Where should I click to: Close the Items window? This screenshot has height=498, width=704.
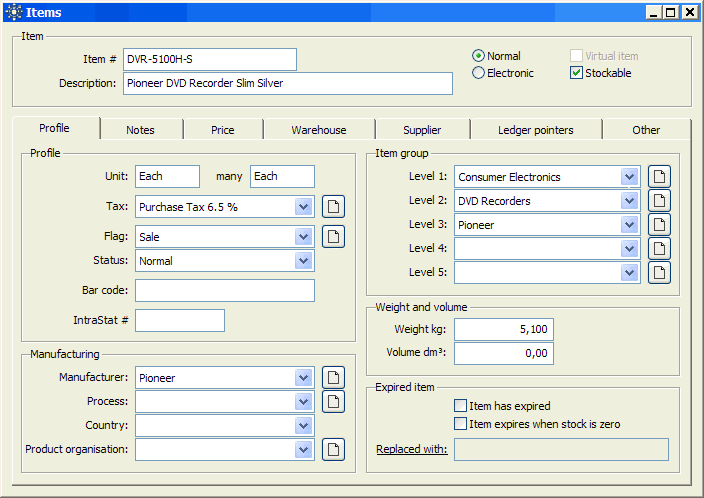point(689,12)
